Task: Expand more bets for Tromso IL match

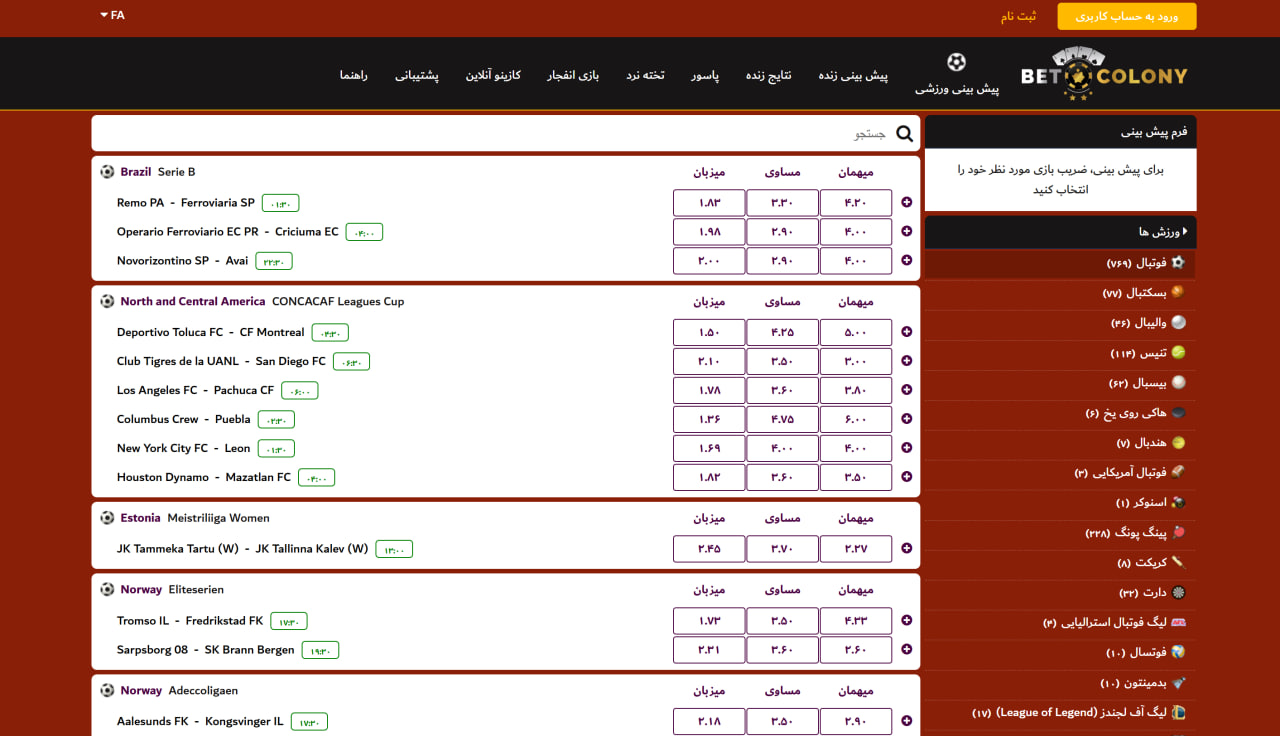Action: 907,621
